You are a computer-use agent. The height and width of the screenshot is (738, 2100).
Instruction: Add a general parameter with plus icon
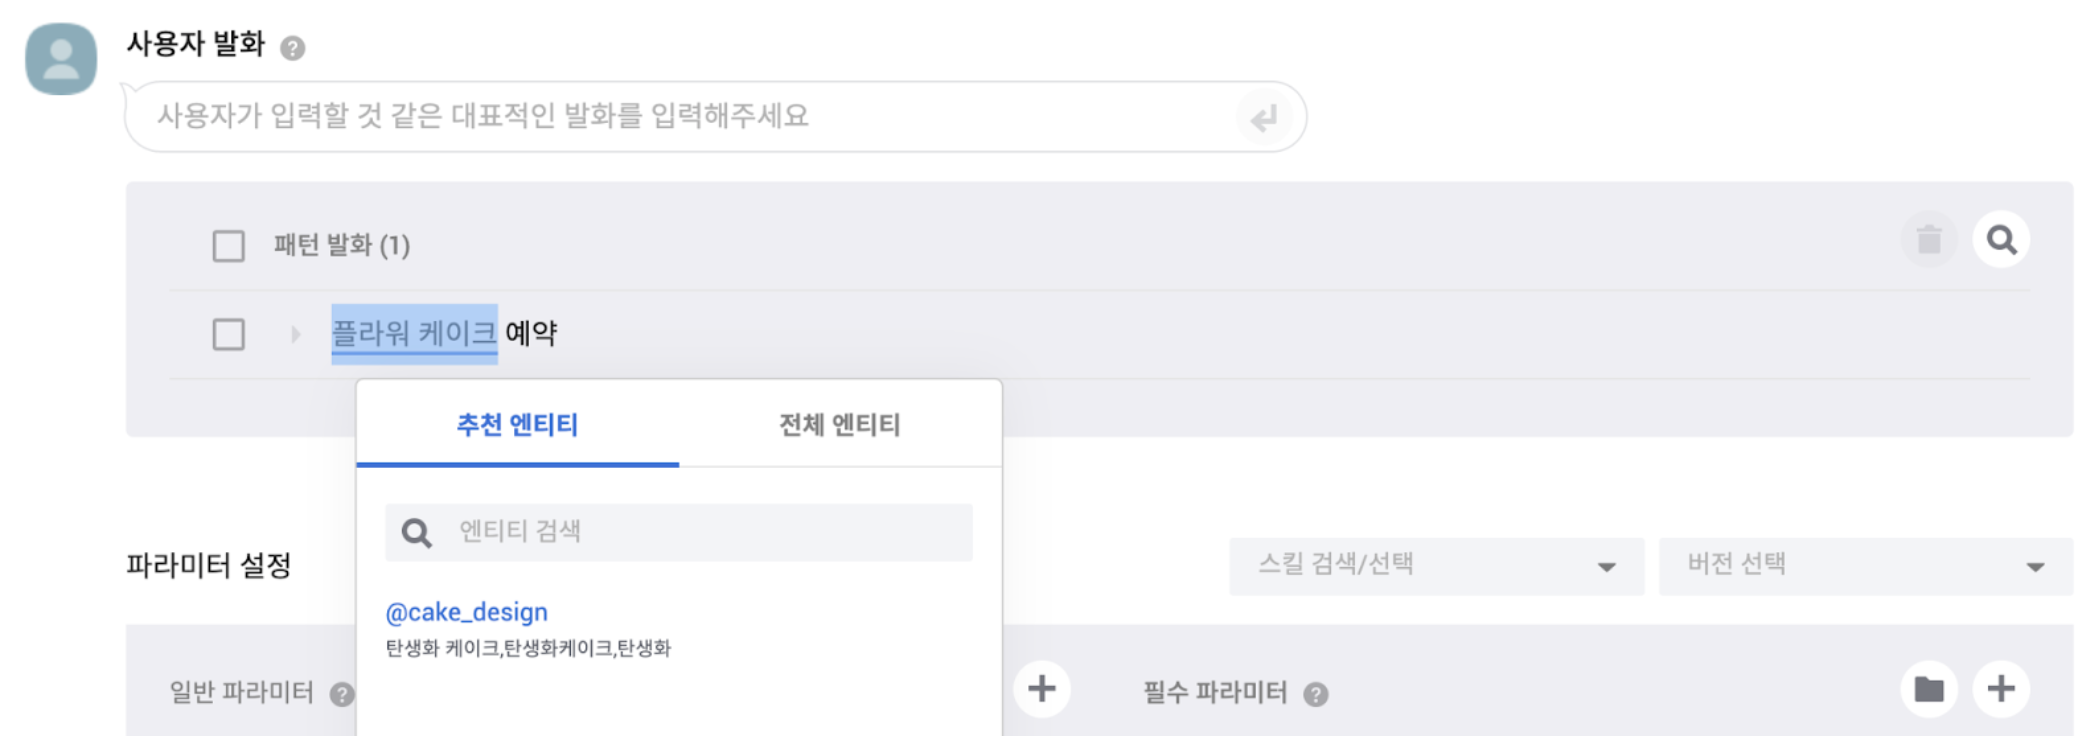[1041, 689]
